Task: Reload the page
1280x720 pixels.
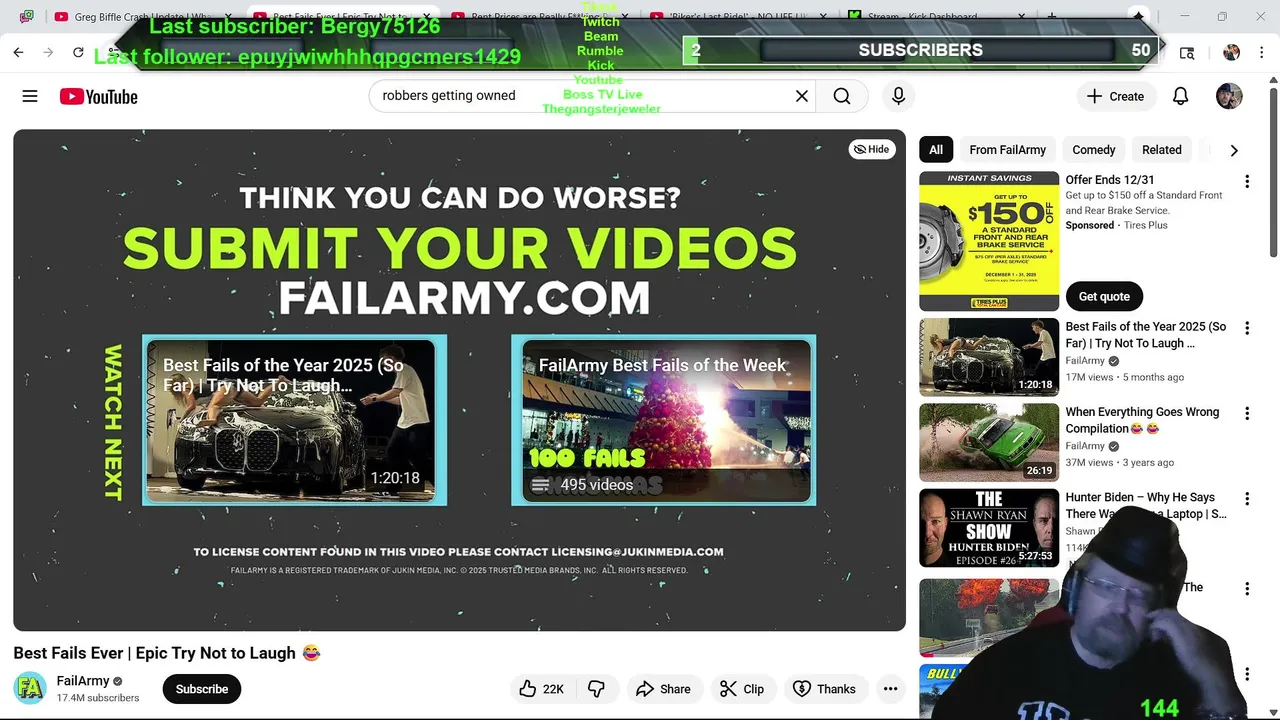Action: (78, 52)
